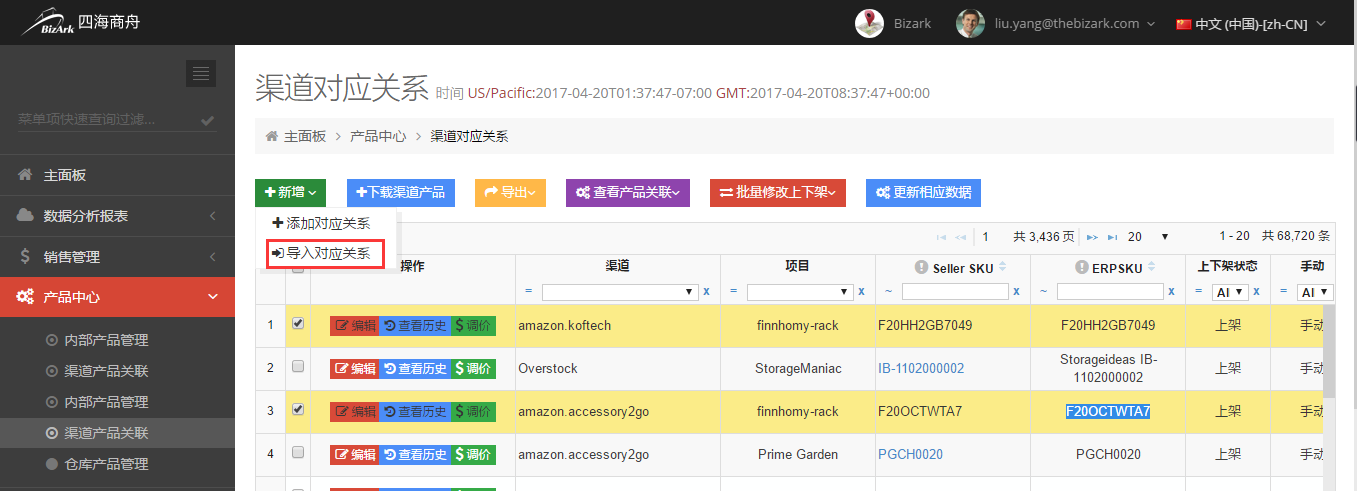Screen dimensions: 1357x491
Task: Select 添加对应关系 menu entry
Action: (321, 223)
